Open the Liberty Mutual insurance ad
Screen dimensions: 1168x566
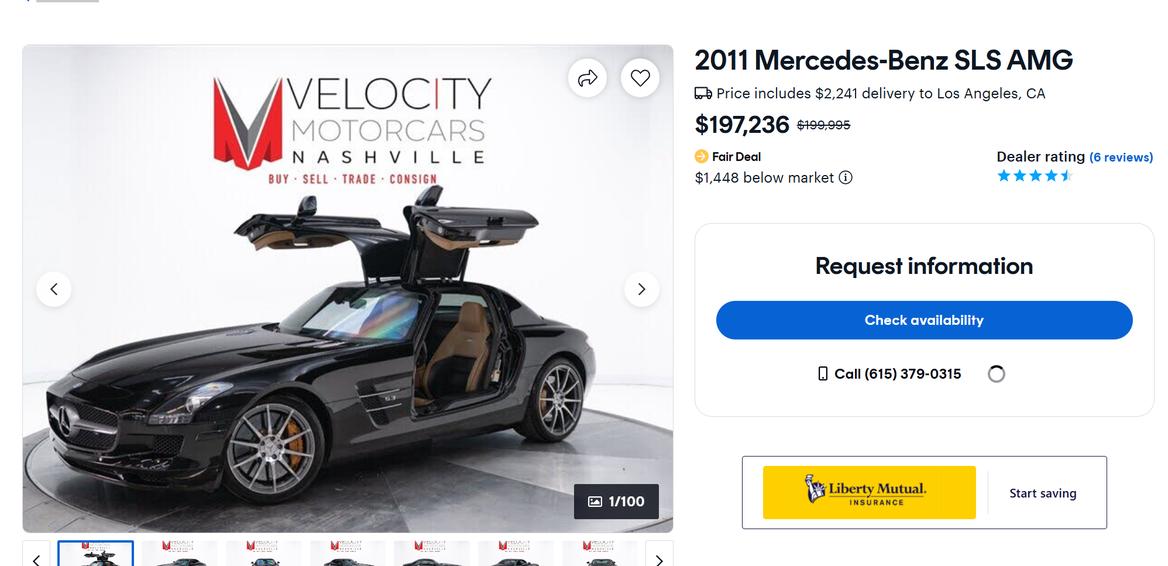tap(868, 492)
